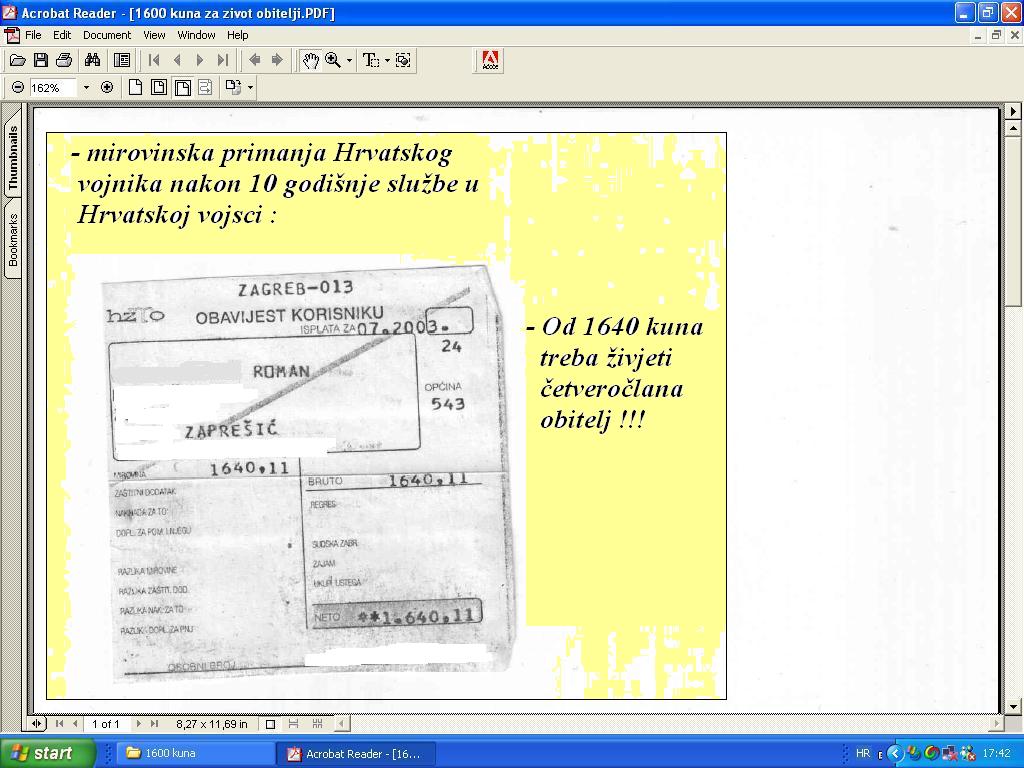Switch to Fit in Window view
The height and width of the screenshot is (768, 1024).
tap(159, 87)
